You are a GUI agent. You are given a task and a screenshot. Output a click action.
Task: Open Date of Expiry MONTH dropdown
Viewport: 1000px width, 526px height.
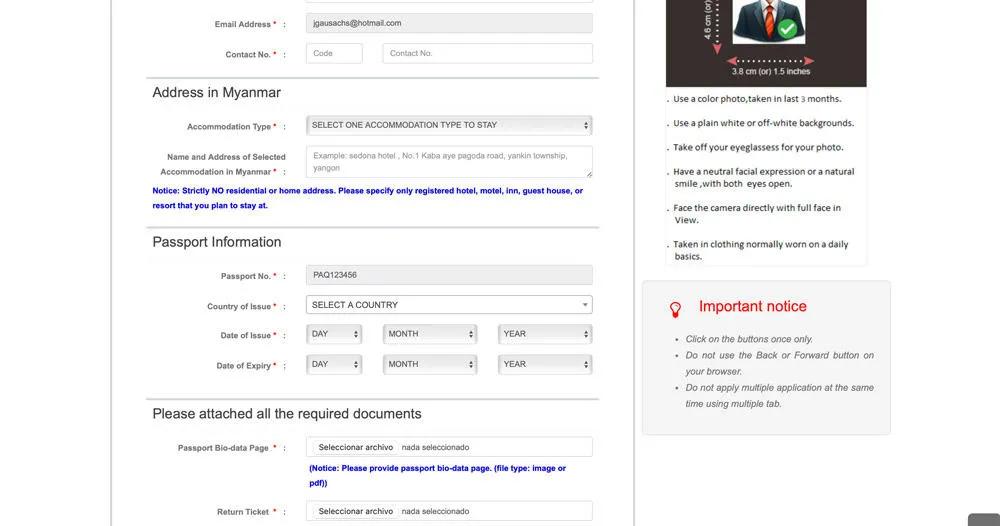[x=430, y=364]
